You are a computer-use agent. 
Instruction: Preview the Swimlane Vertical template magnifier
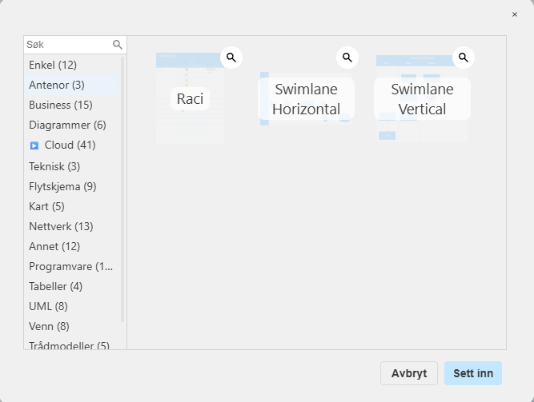(464, 58)
